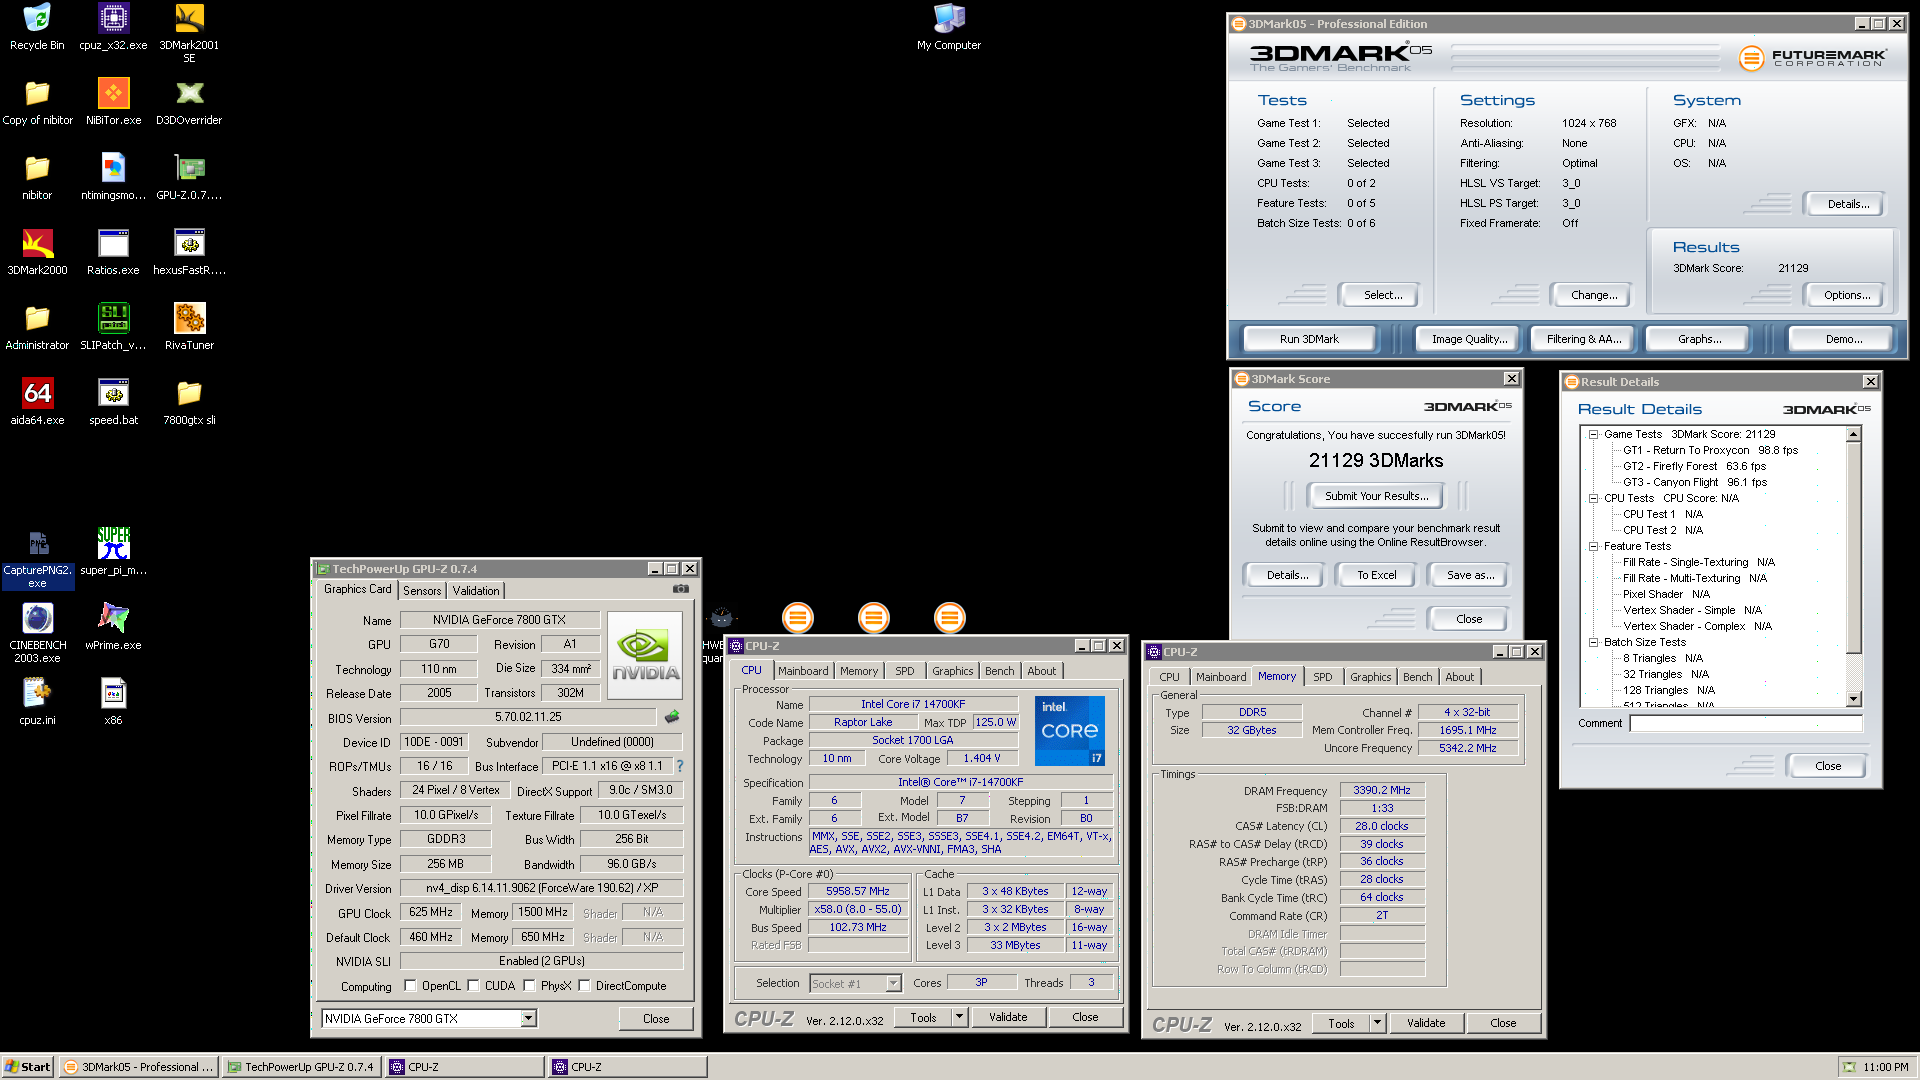Image resolution: width=1920 pixels, height=1080 pixels.
Task: Open Start menu button
Action: tap(27, 1067)
